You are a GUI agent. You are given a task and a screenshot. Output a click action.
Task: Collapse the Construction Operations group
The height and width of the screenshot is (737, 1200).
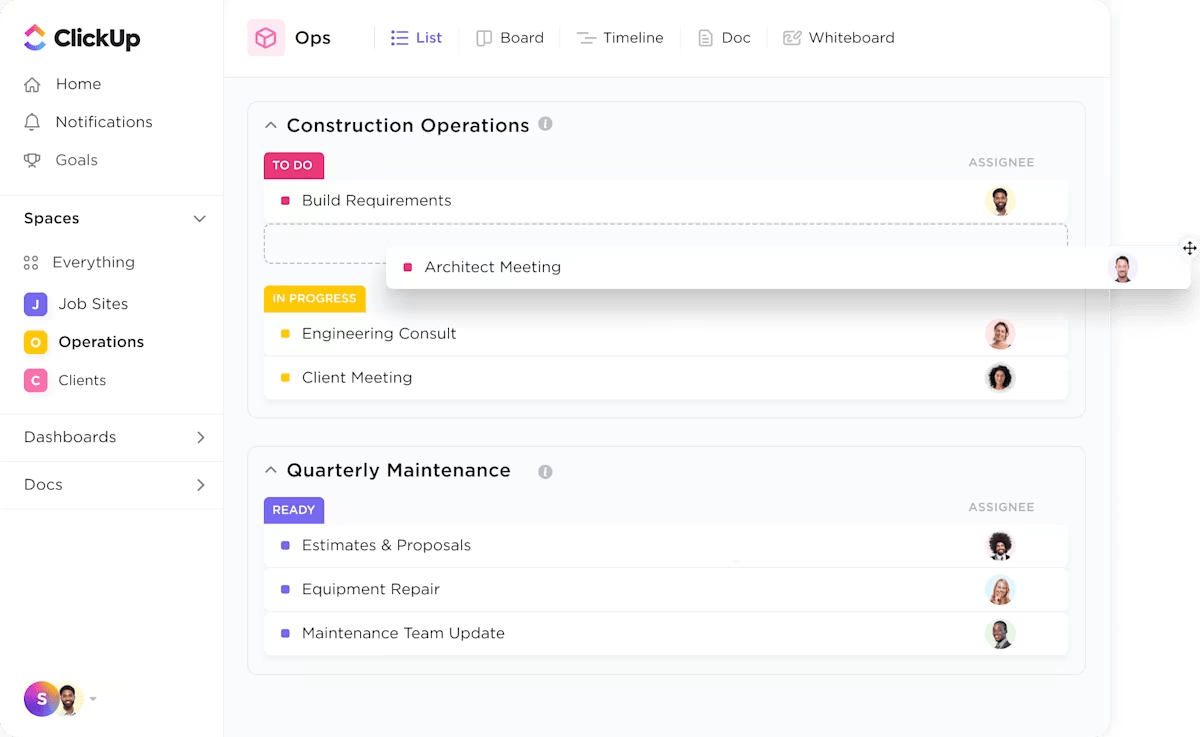(x=270, y=125)
